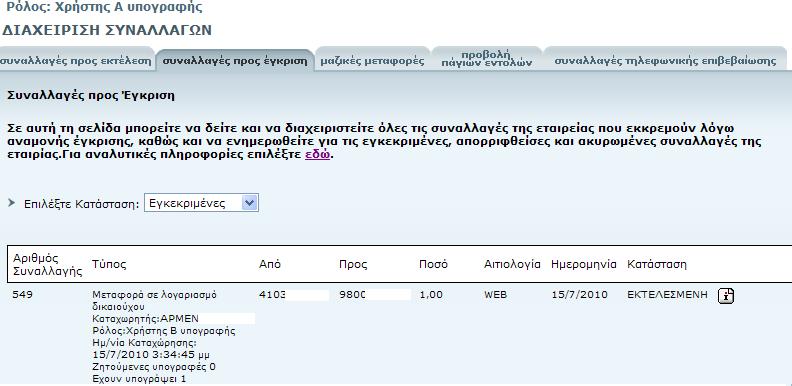
Task: Open info icon for transaction 549
Action: pos(726,296)
